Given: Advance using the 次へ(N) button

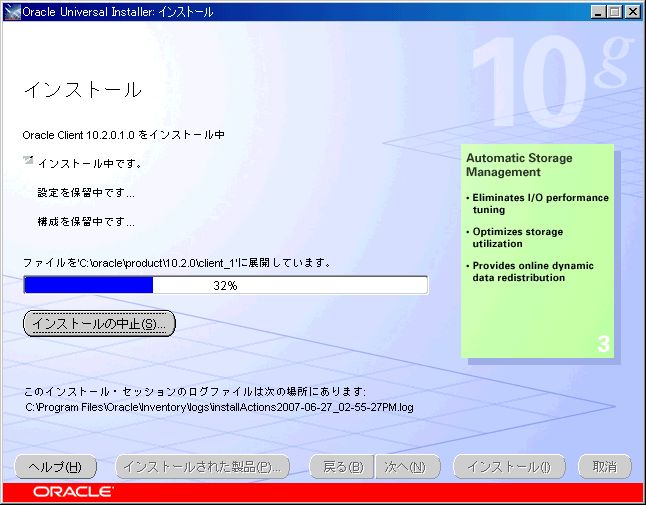Looking at the screenshot, I should (x=407, y=467).
